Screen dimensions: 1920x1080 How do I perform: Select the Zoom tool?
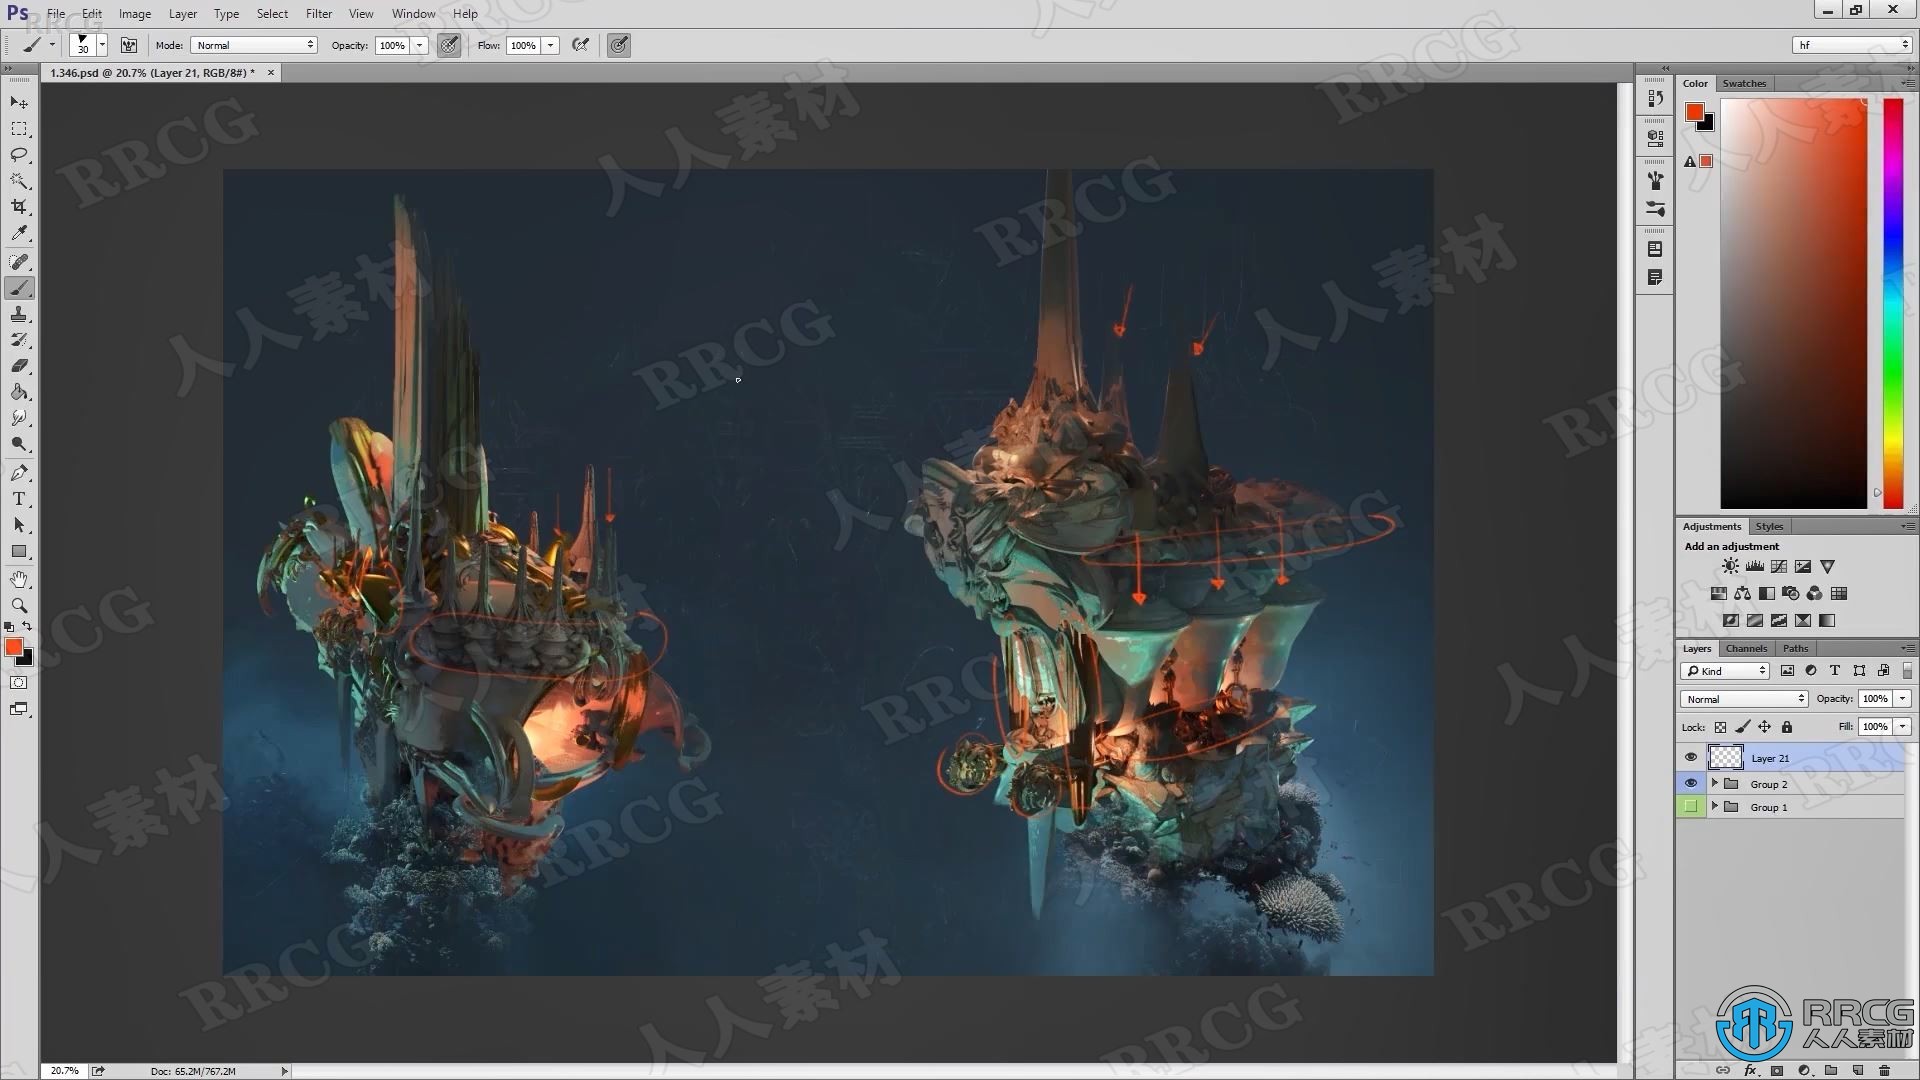pyautogui.click(x=19, y=606)
